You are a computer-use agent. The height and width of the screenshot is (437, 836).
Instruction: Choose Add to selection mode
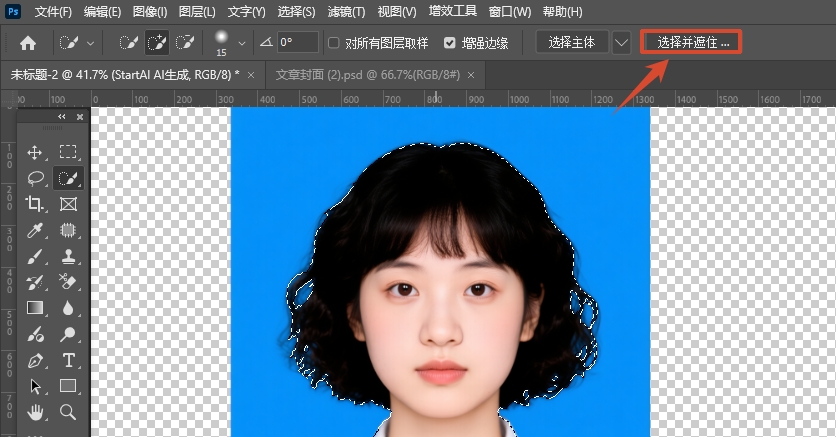point(157,43)
